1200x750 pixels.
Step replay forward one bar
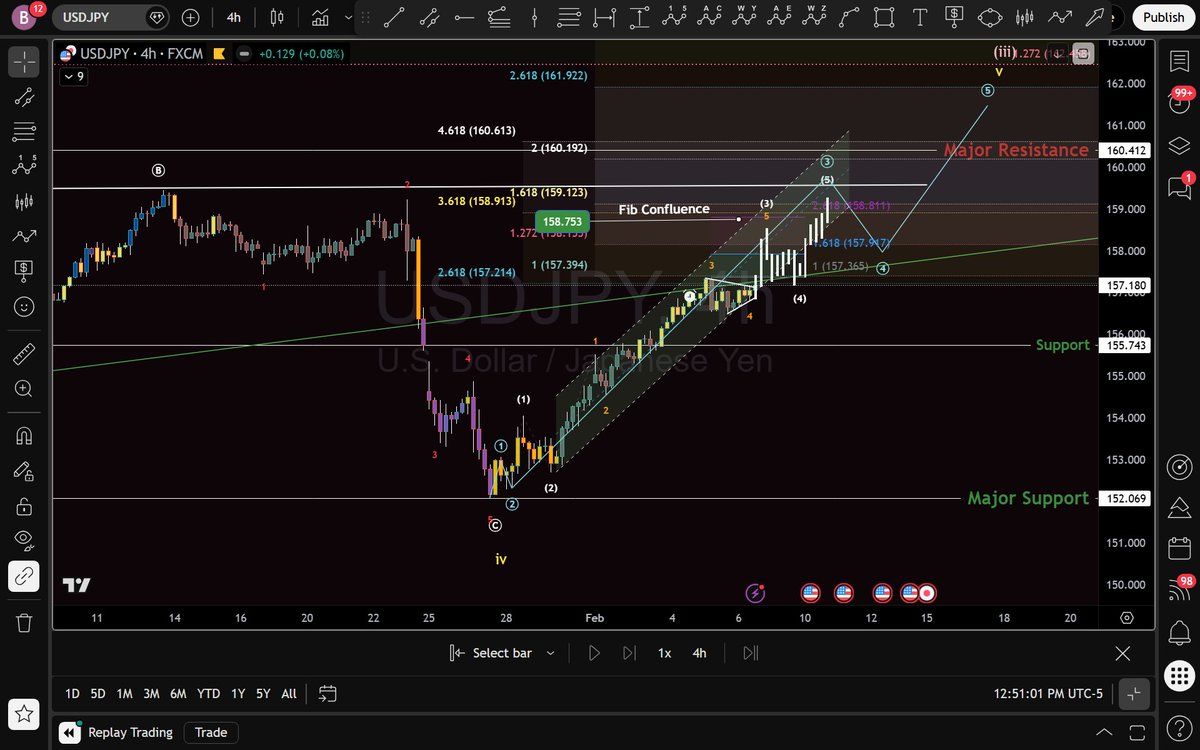coord(629,653)
